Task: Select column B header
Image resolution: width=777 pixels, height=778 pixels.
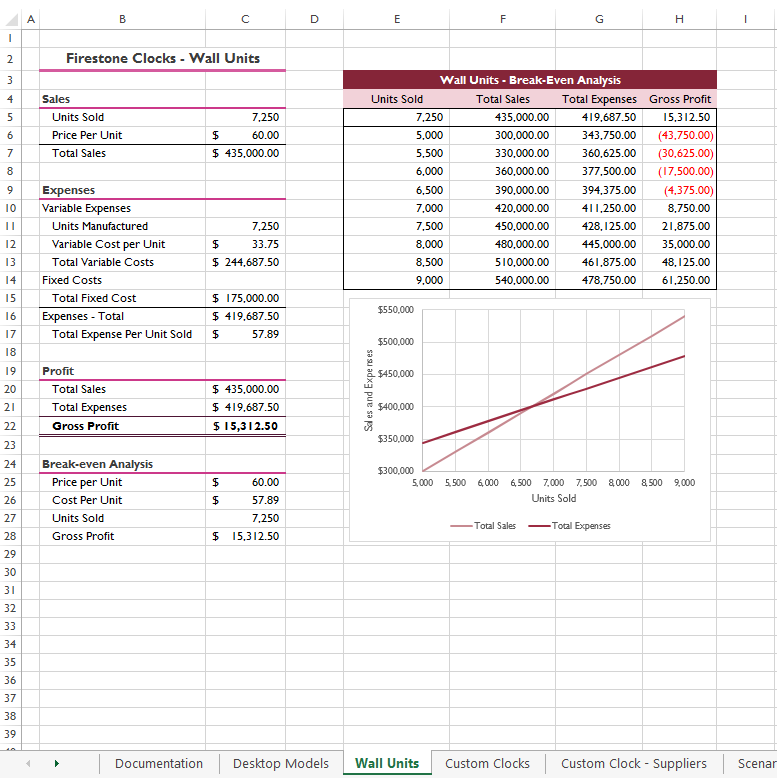Action: (x=122, y=19)
